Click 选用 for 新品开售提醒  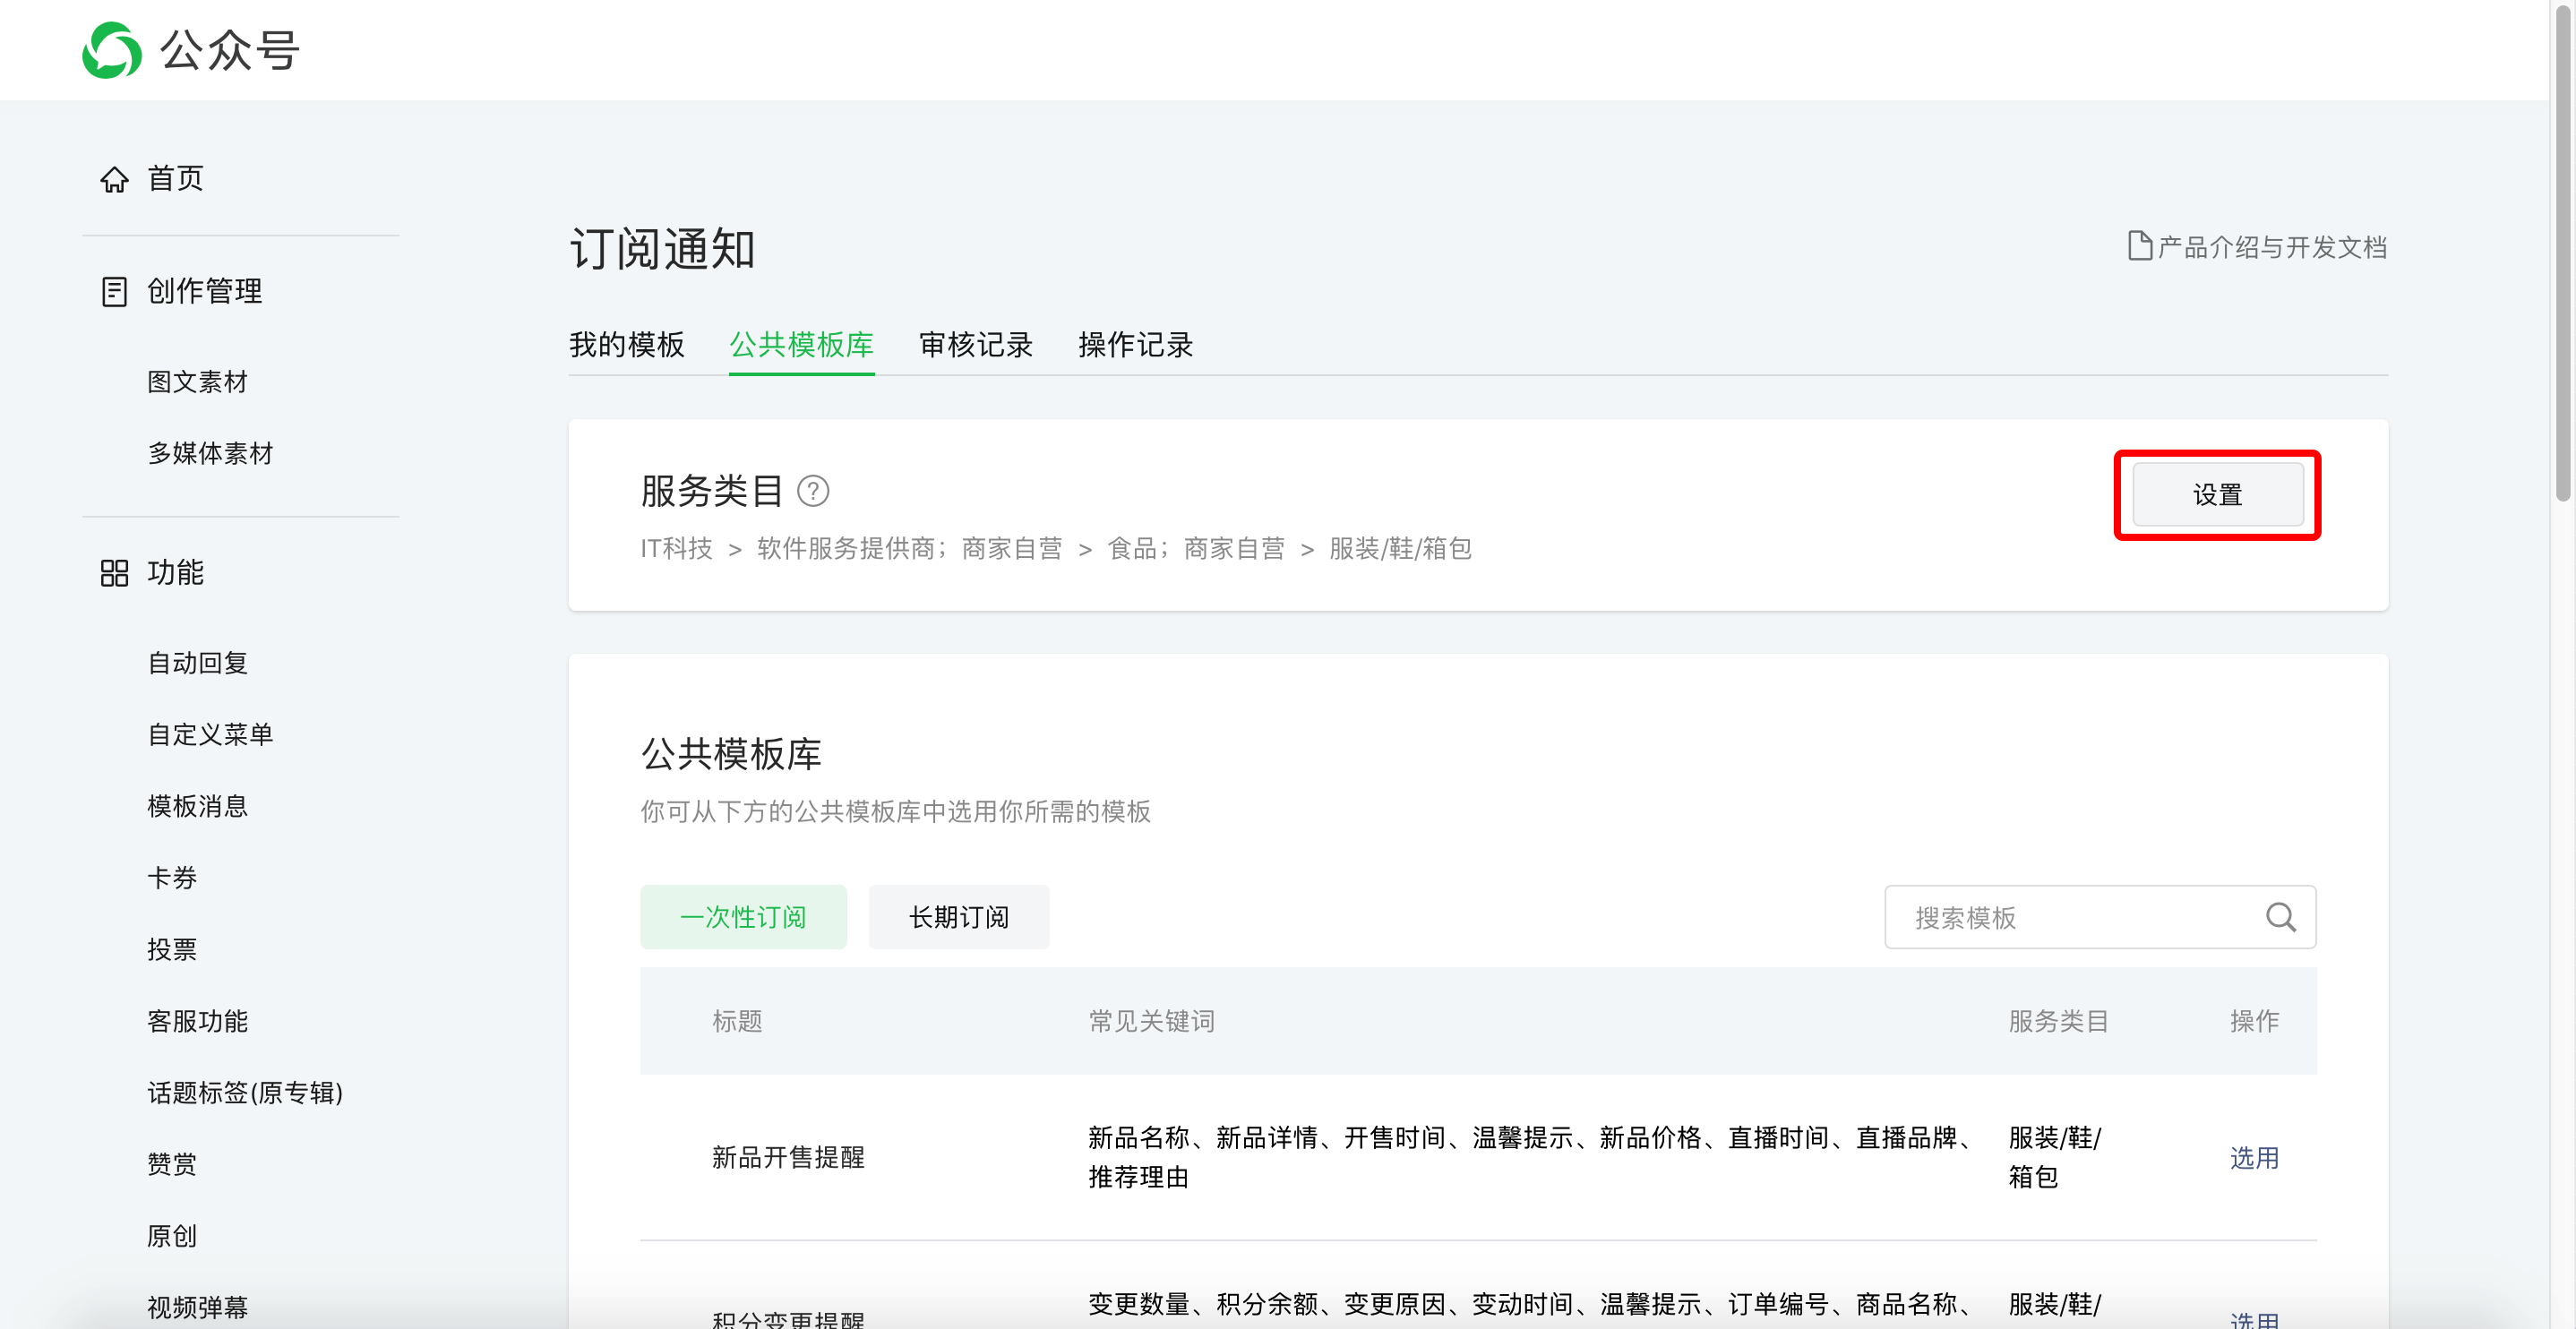click(x=2254, y=1158)
